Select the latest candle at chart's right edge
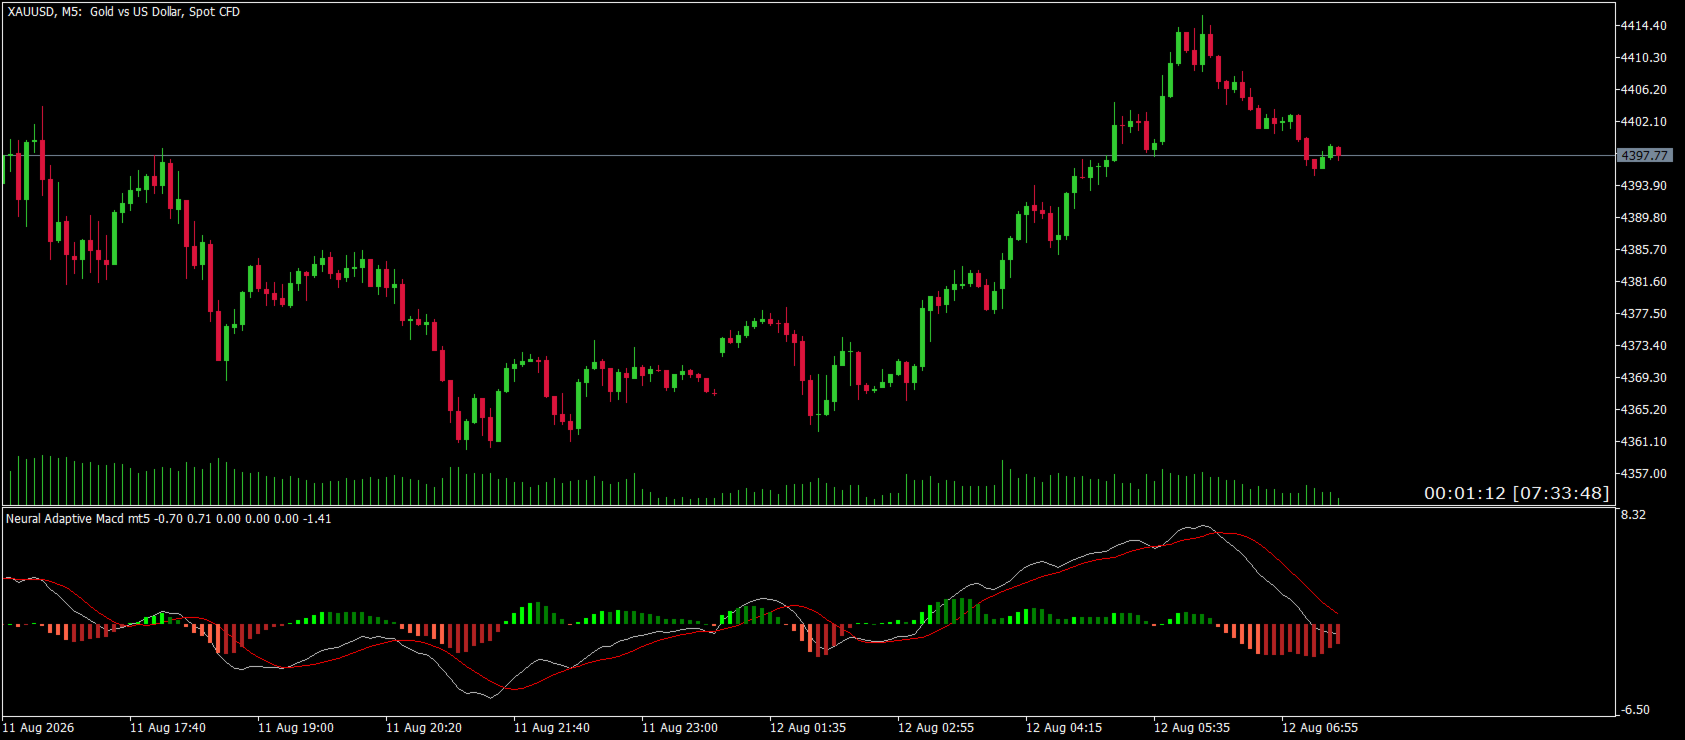The height and width of the screenshot is (740, 1685). point(1338,152)
